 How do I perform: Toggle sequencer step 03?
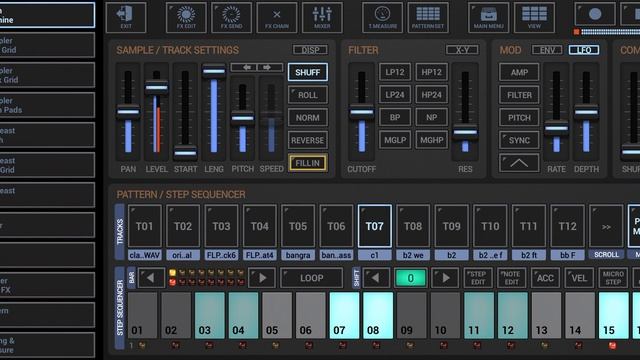(x=209, y=315)
